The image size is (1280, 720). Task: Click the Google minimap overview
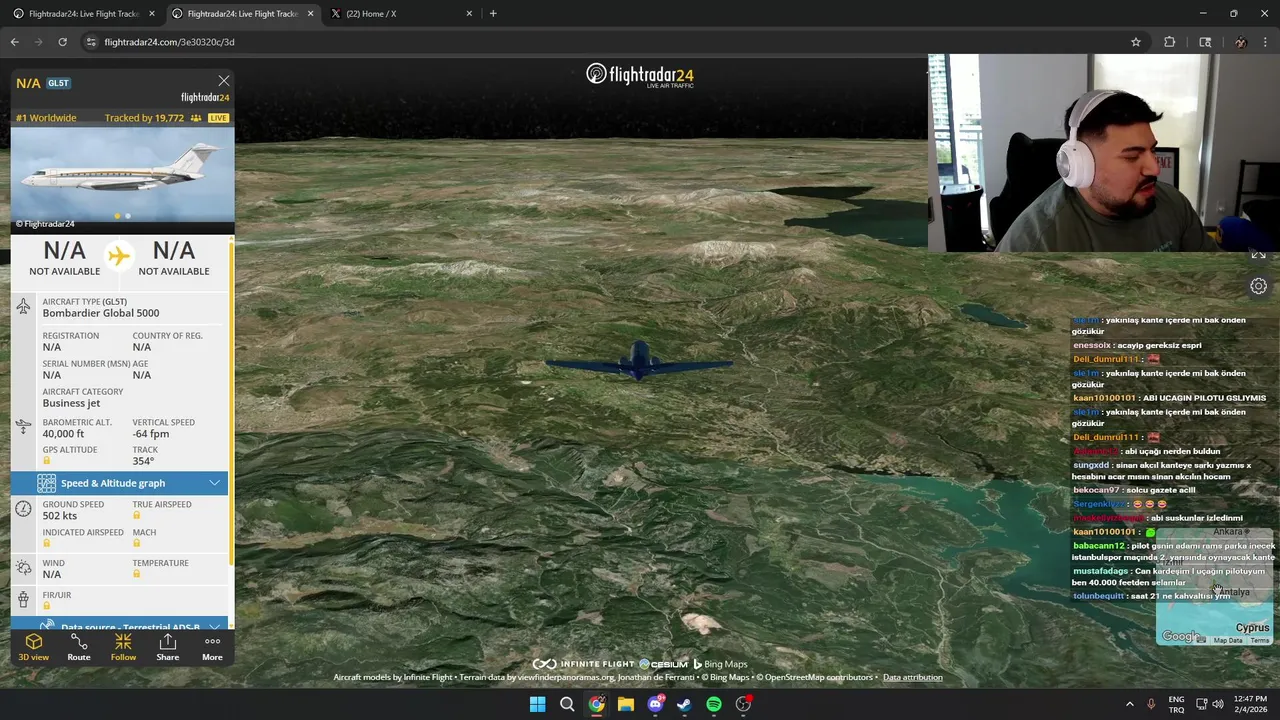click(1216, 586)
